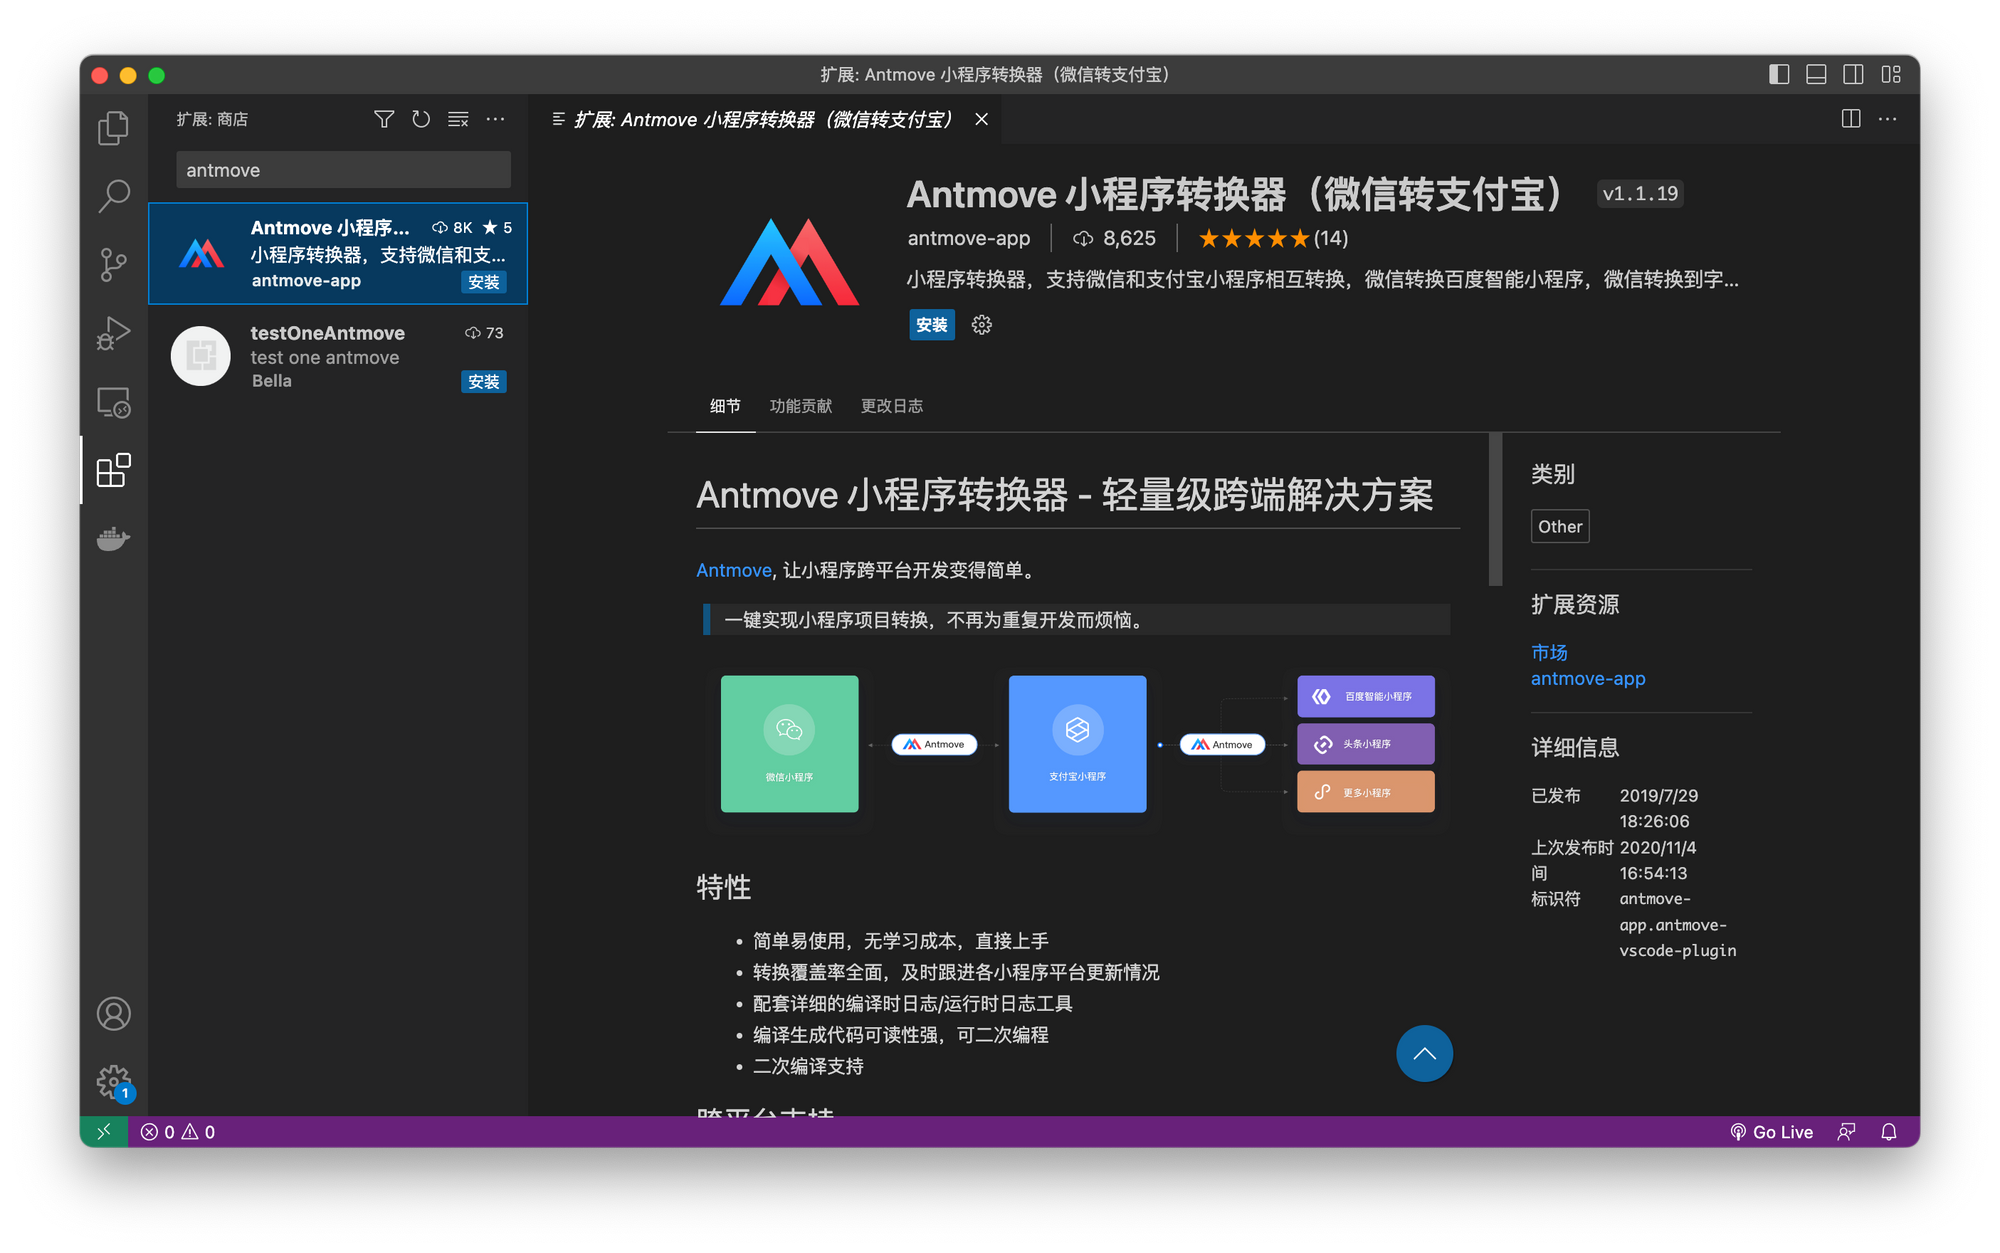Close the Antmove extension tab
Image resolution: width=2000 pixels, height=1253 pixels.
982,119
